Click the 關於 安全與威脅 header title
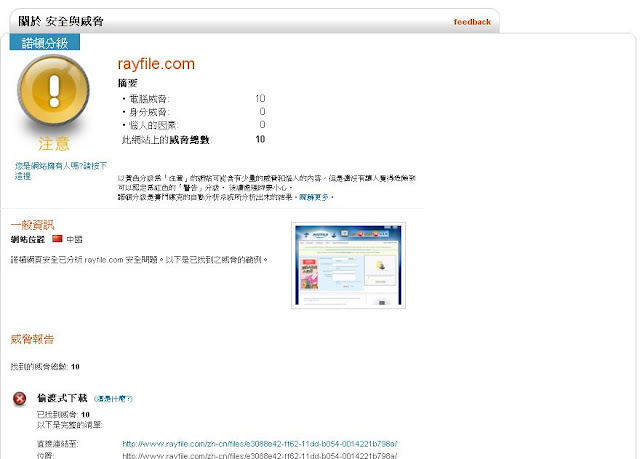The height and width of the screenshot is (459, 640). [61, 21]
